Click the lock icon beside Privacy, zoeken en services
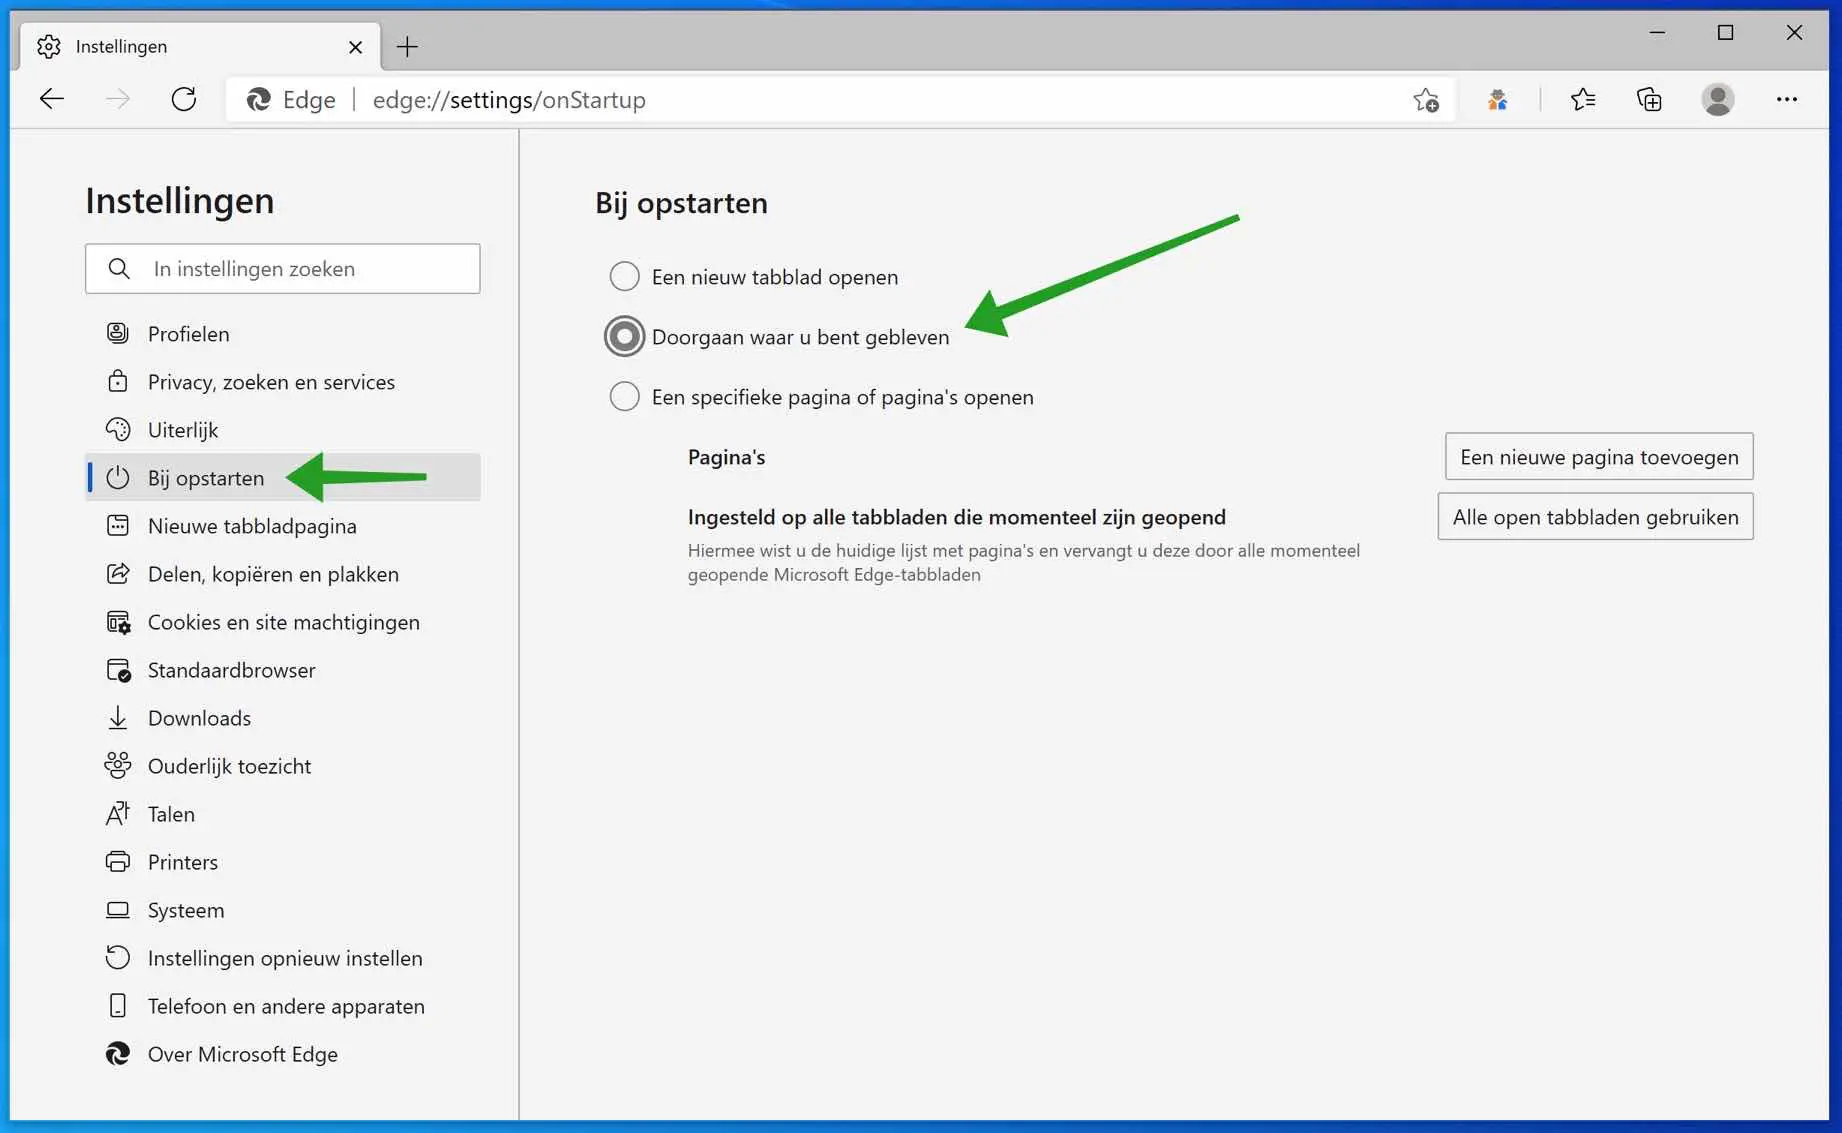1842x1133 pixels. tap(118, 381)
